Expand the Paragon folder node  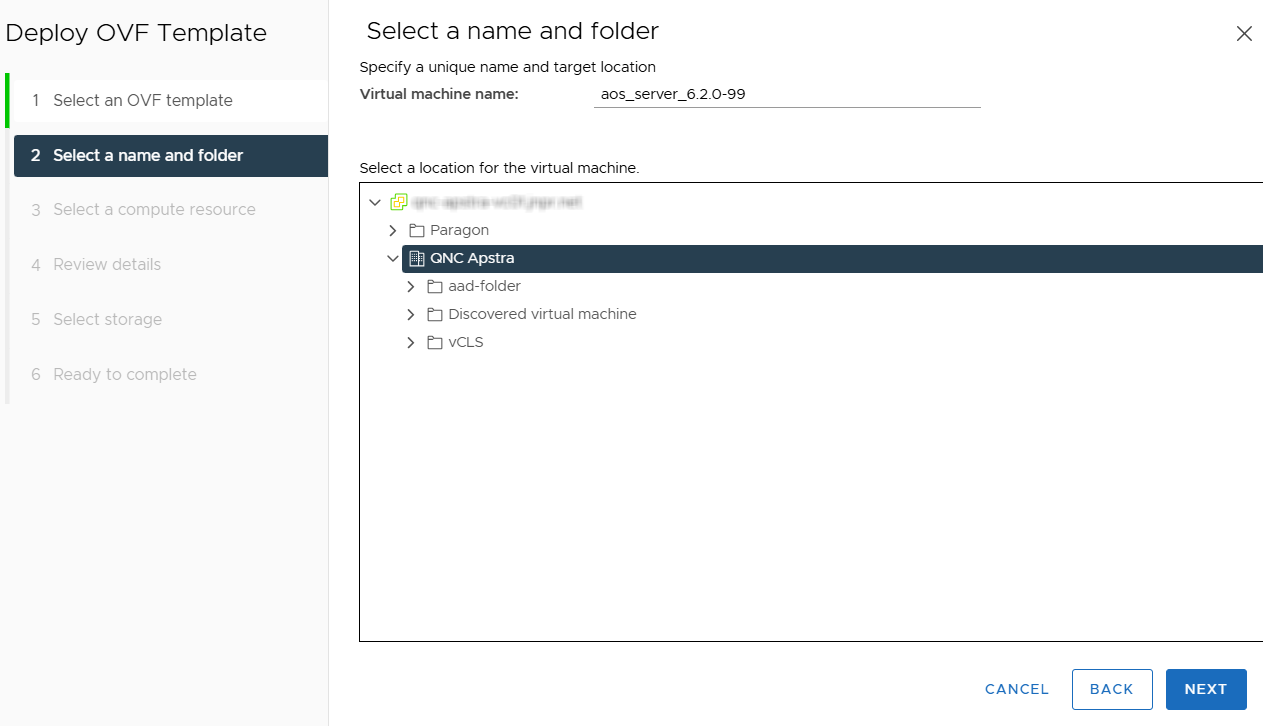click(392, 230)
